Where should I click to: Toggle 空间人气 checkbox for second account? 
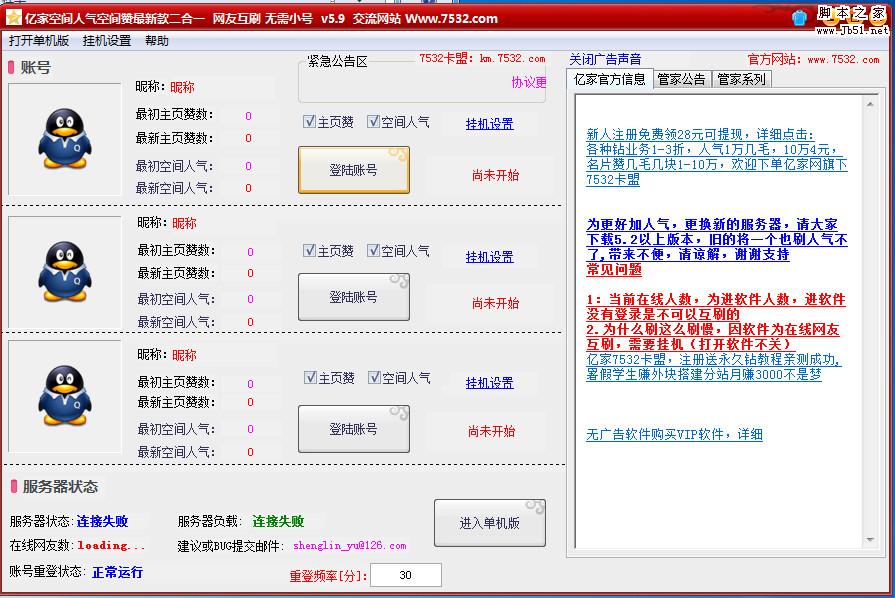point(373,250)
